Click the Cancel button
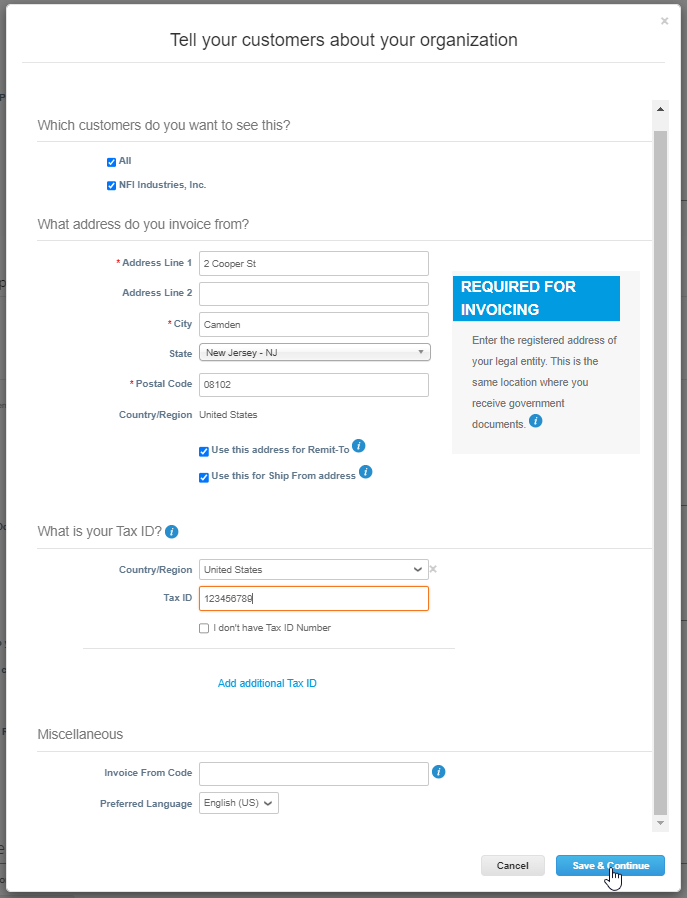The width and height of the screenshot is (687, 898). click(512, 866)
